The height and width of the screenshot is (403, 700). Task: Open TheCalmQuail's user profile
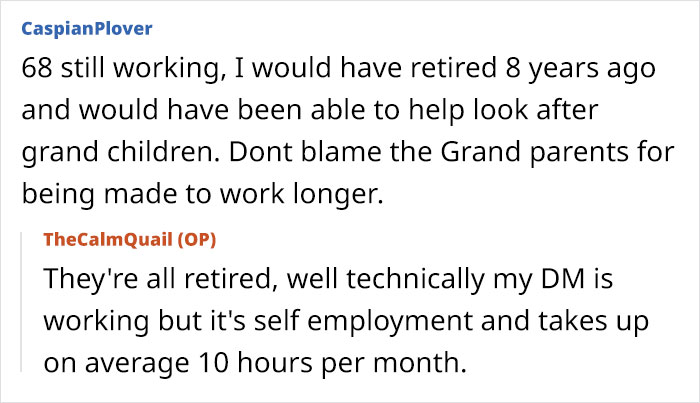pos(108,240)
